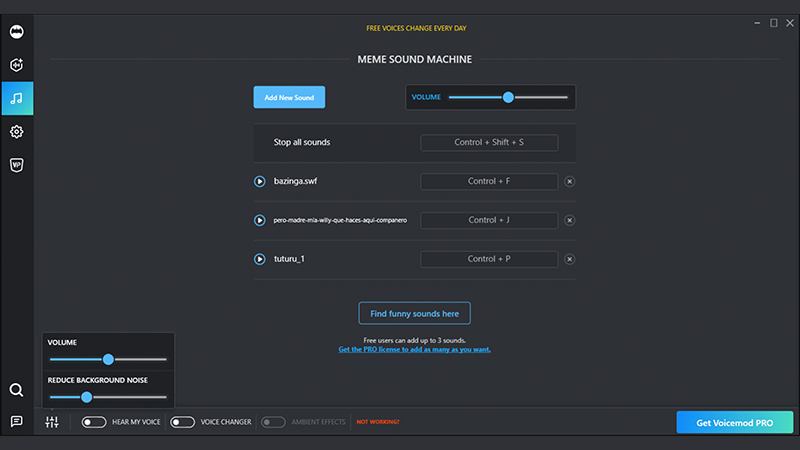Click the tuturu_1 sound name

coord(289,259)
